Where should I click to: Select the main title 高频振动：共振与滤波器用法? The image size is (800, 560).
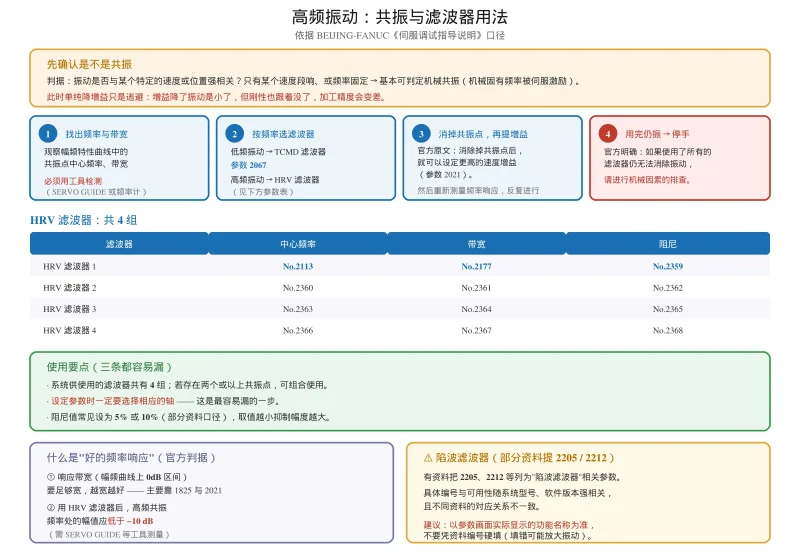(399, 17)
